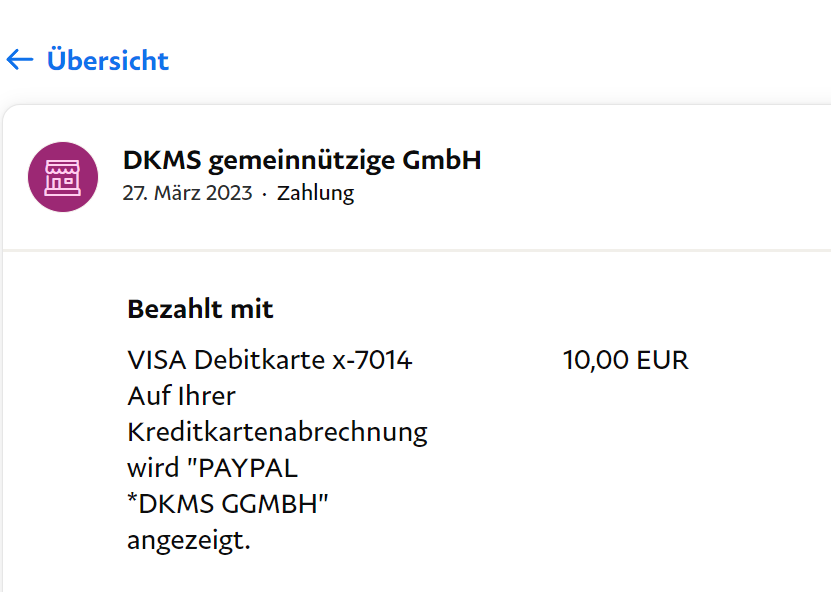
Task: Click the word Kreditkartenabrechnung
Action: (x=277, y=433)
